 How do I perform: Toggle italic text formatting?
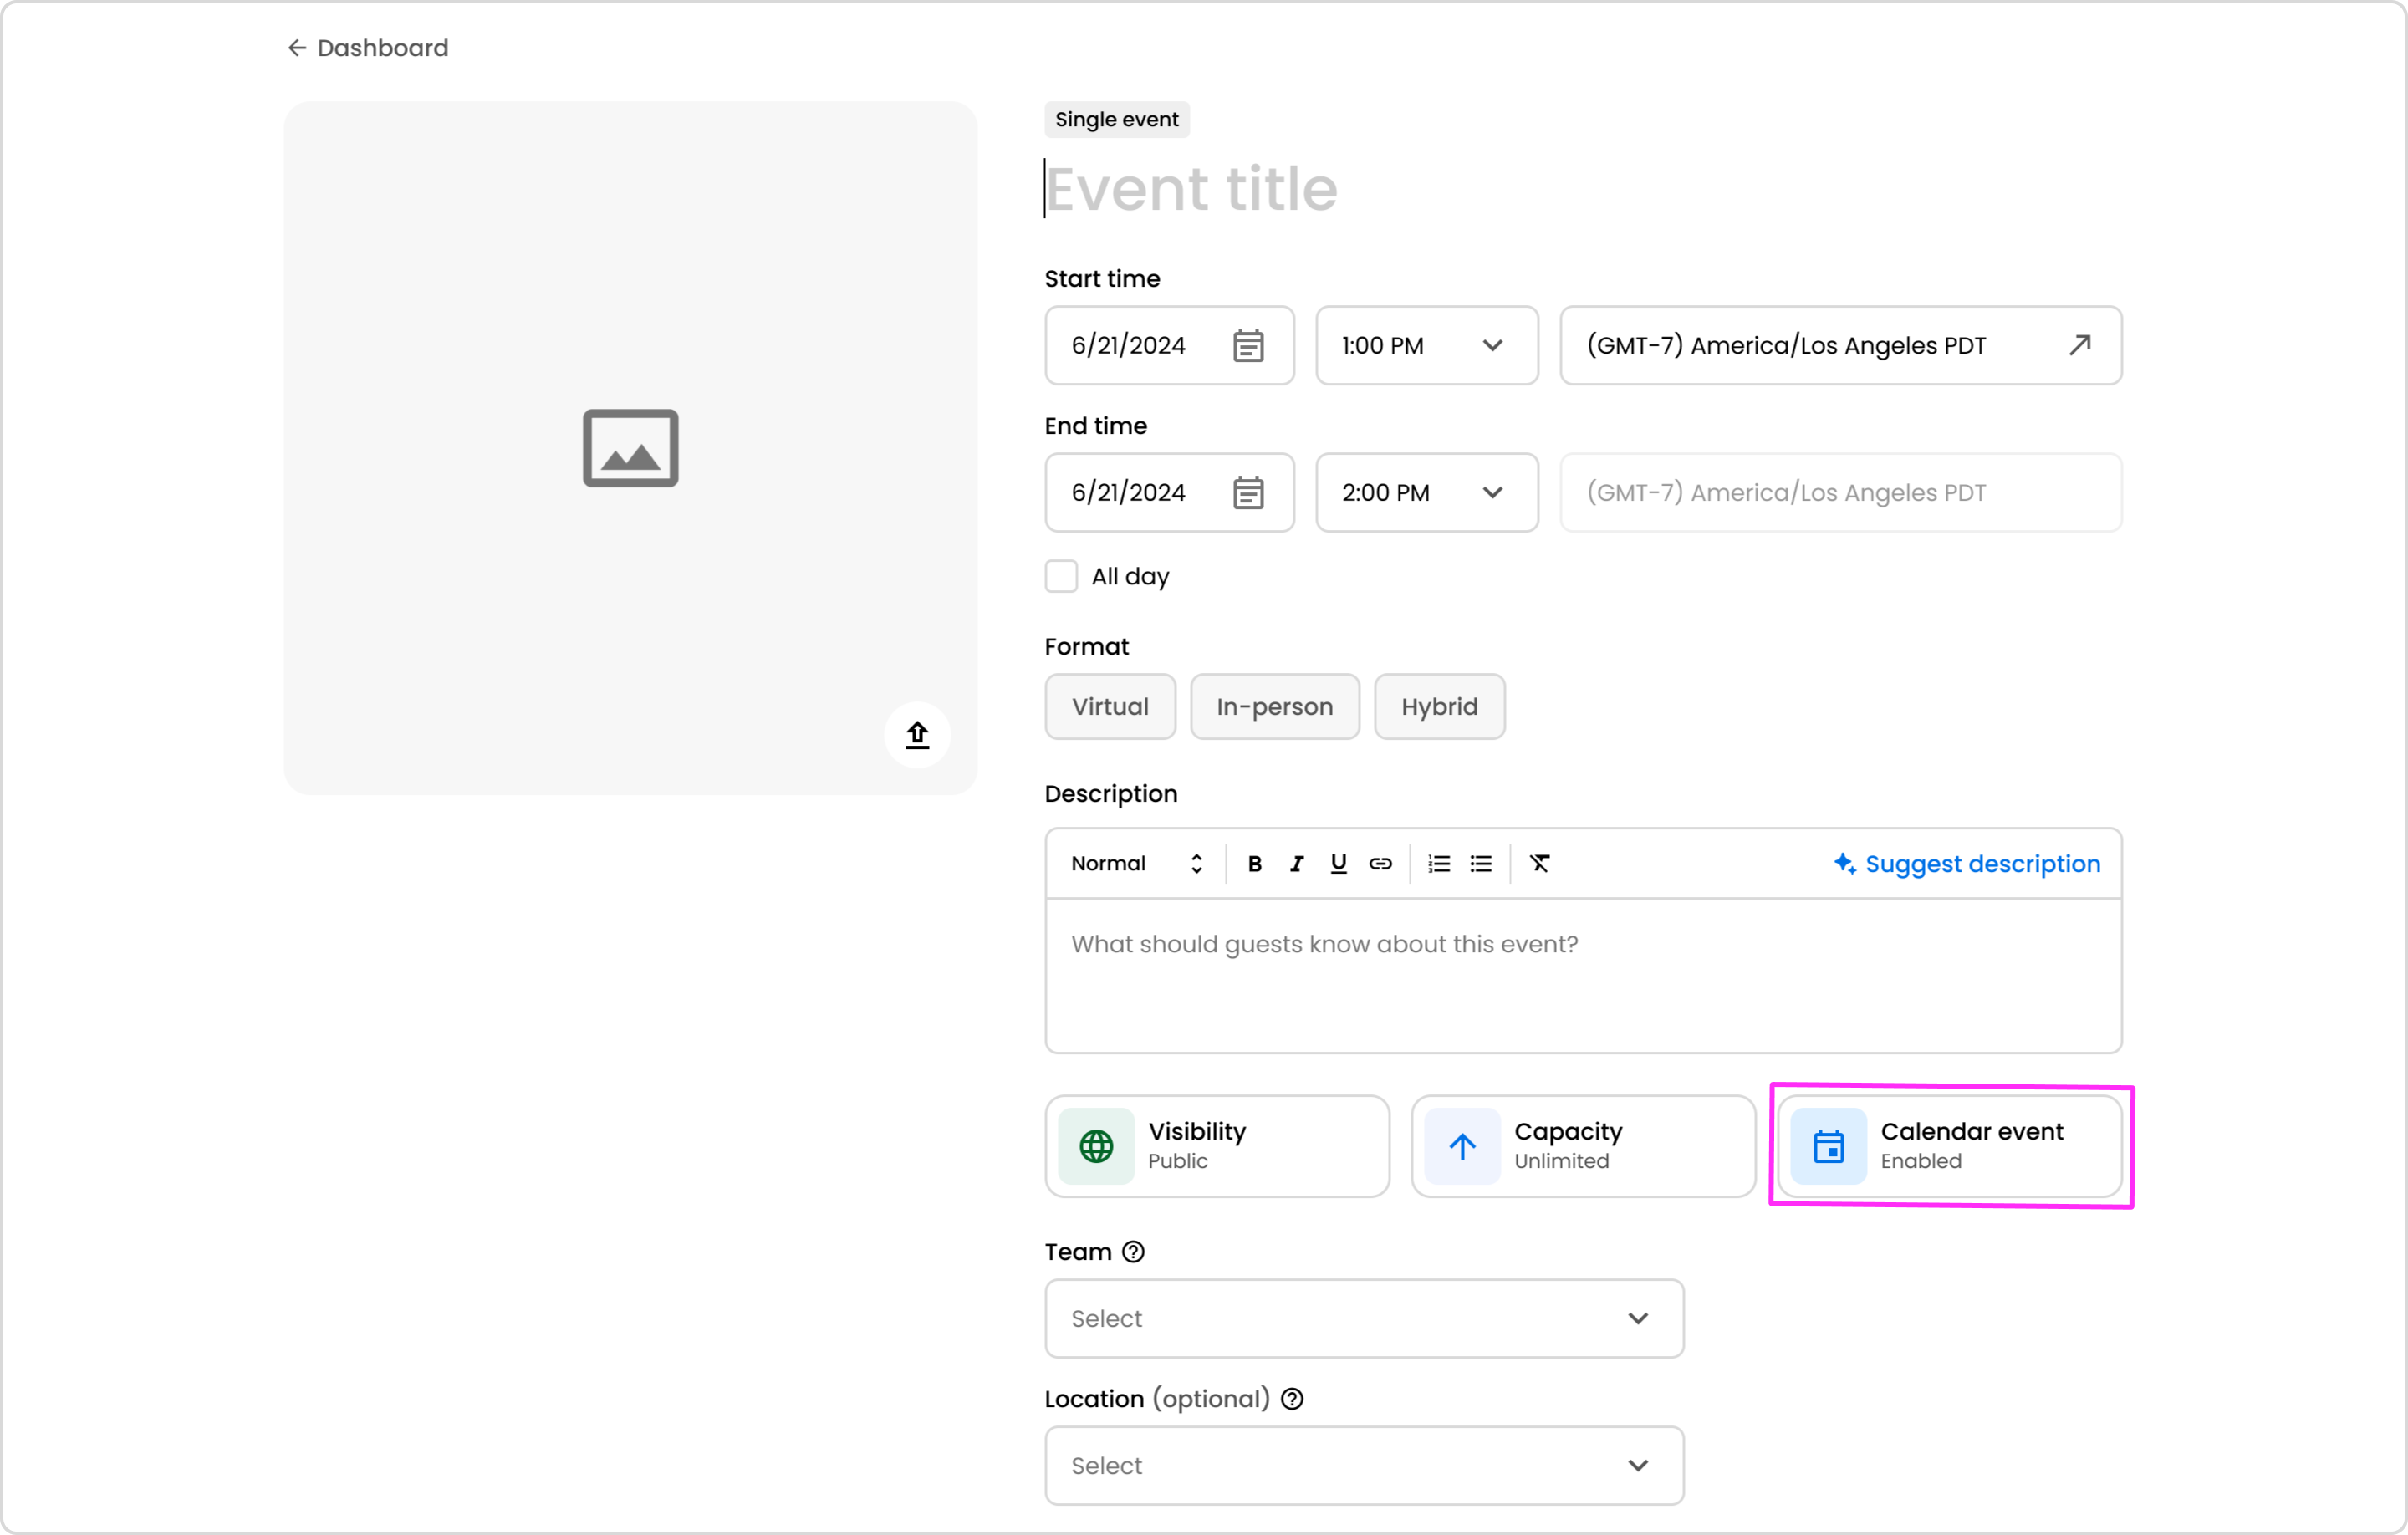(1296, 864)
